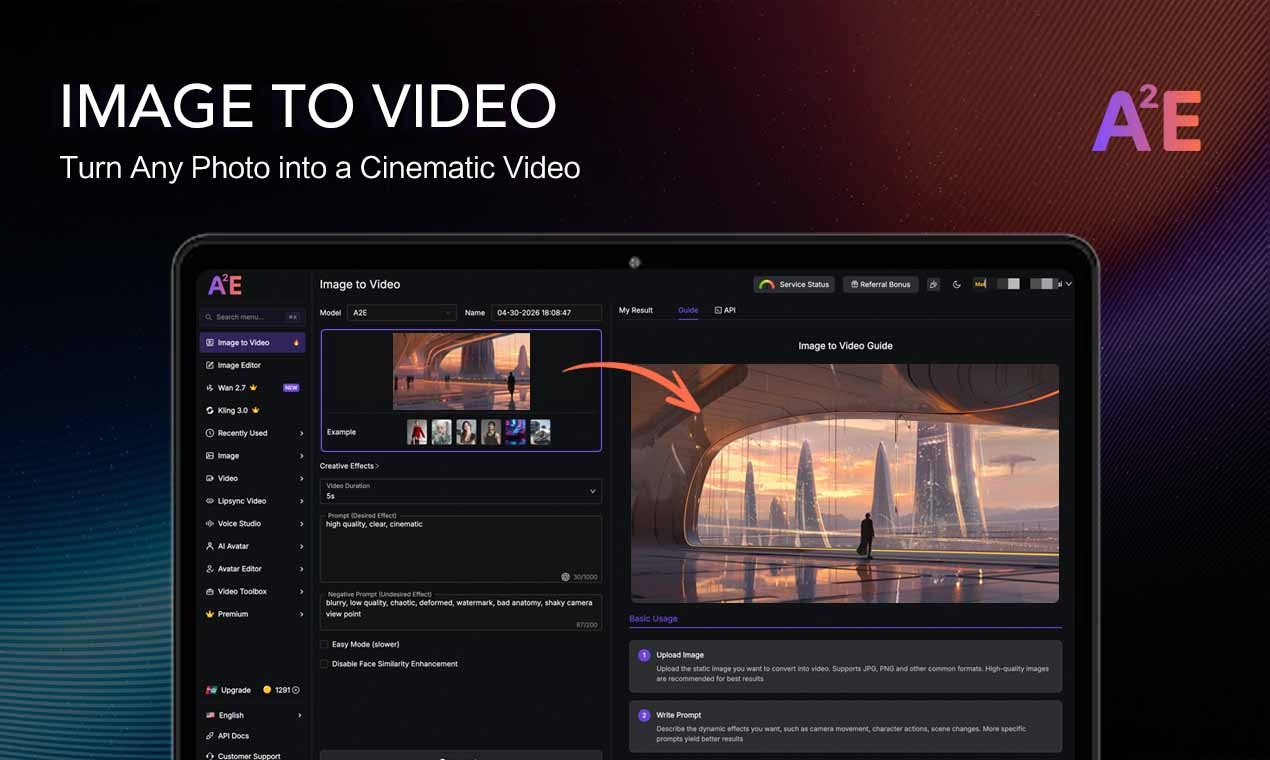The image size is (1270, 760).
Task: Click the round icon beside the 30/1000 counter
Action: [x=565, y=577]
